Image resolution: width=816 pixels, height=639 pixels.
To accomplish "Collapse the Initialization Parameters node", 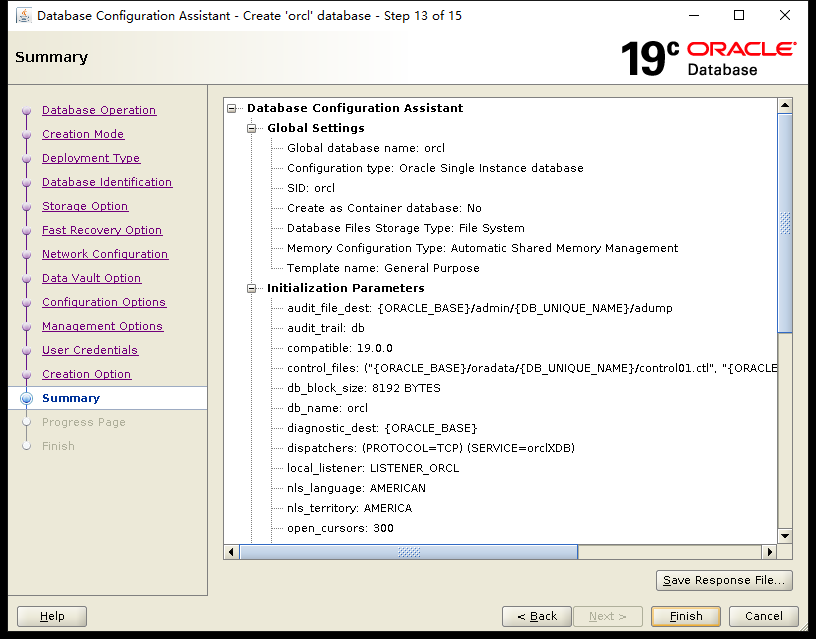I will click(251, 288).
